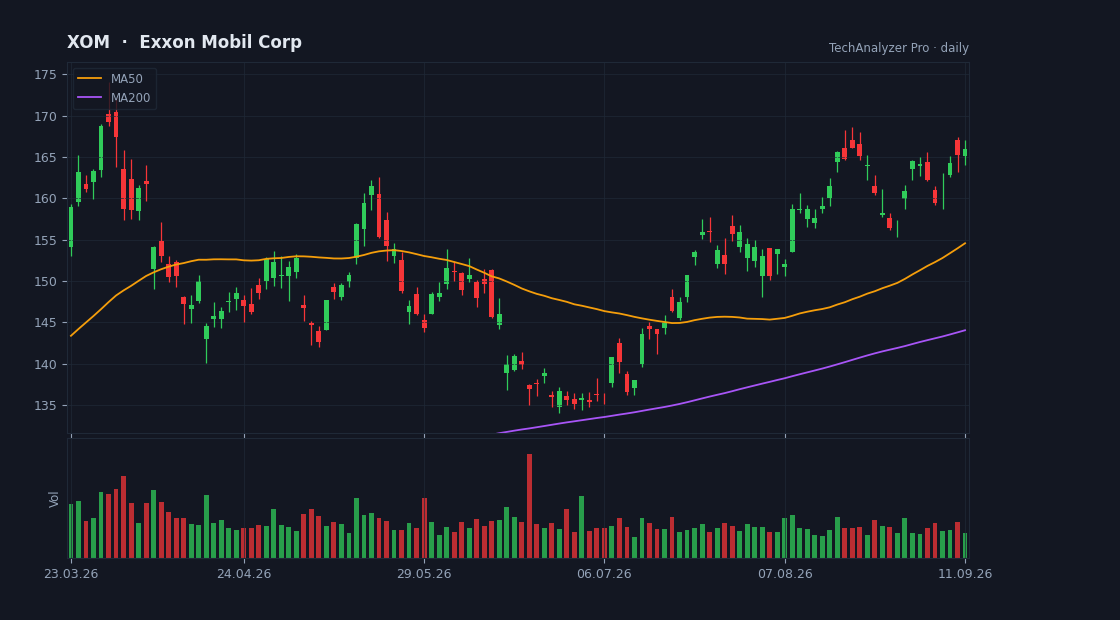Viewport: 1120px width, 620px height.
Task: Select the MA200 legend entry
Action: tap(114, 98)
